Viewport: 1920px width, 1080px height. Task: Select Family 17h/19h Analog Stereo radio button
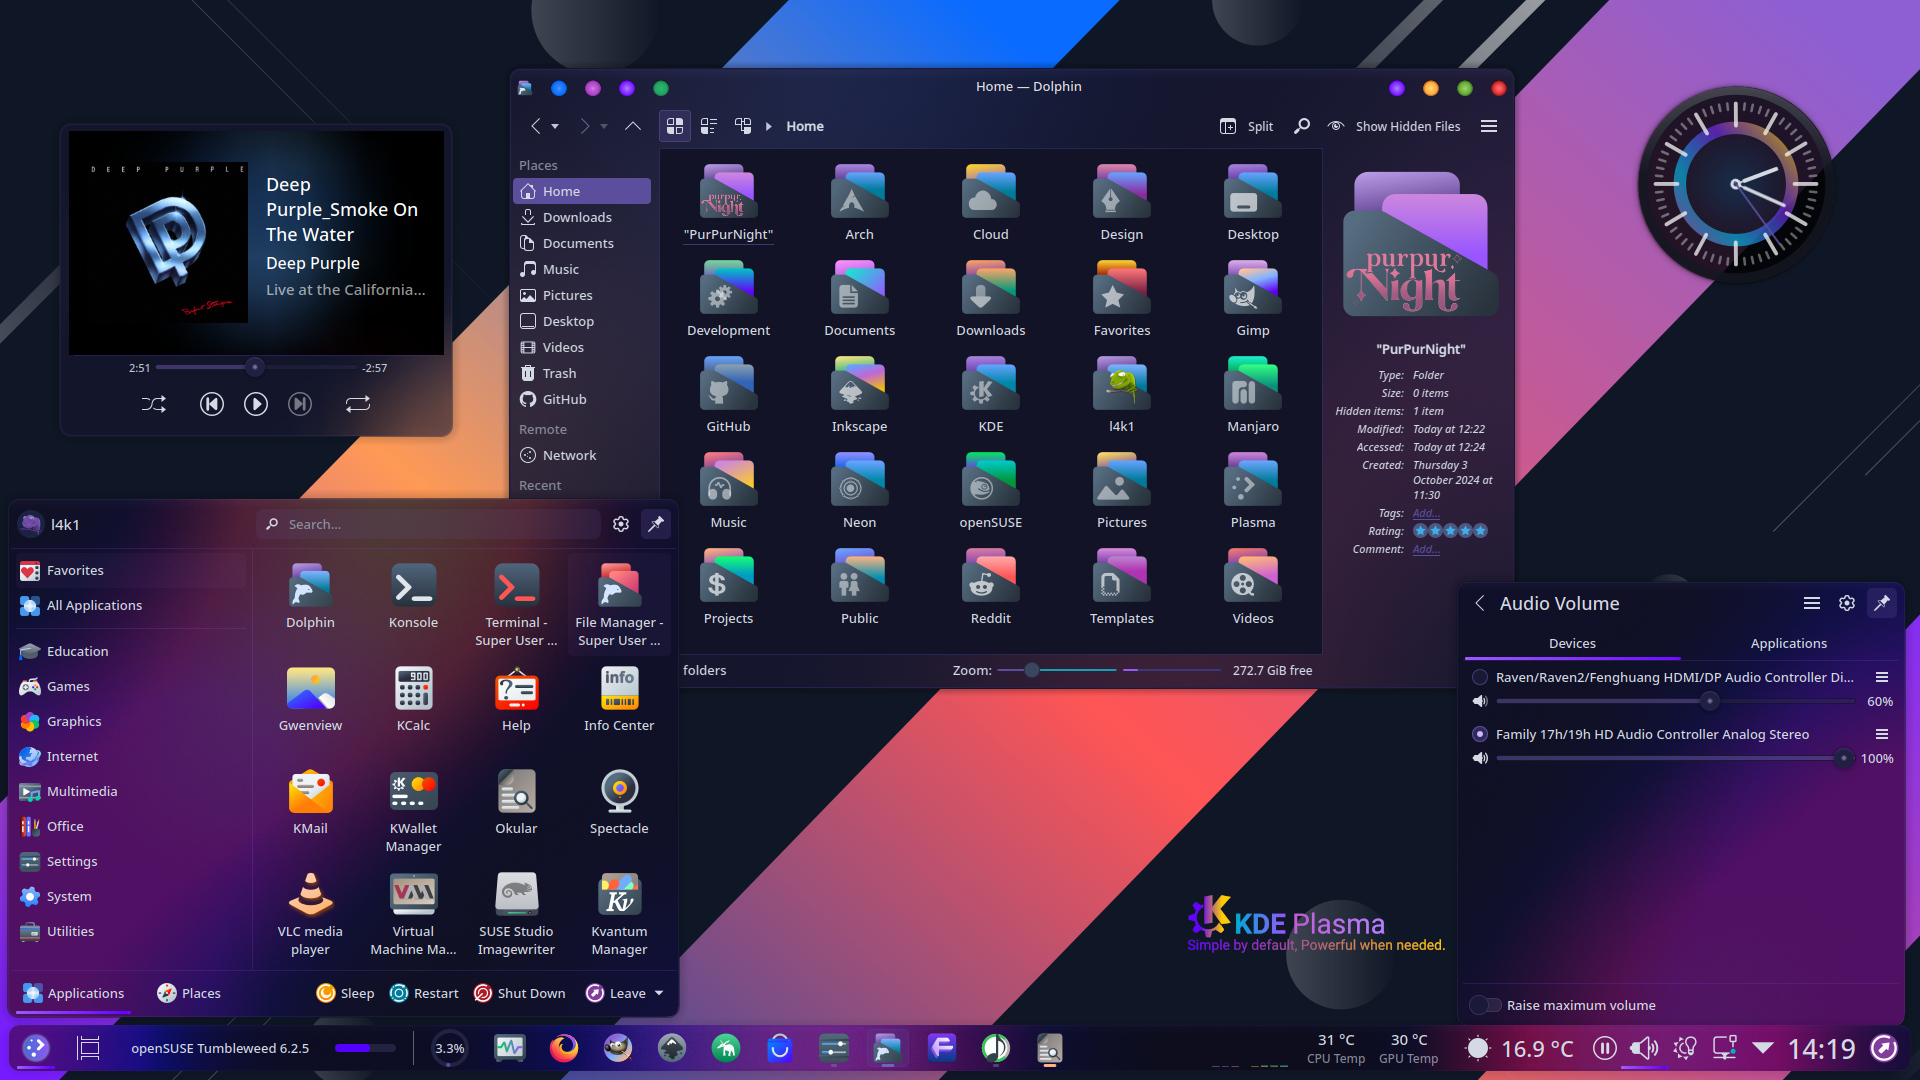[1480, 734]
